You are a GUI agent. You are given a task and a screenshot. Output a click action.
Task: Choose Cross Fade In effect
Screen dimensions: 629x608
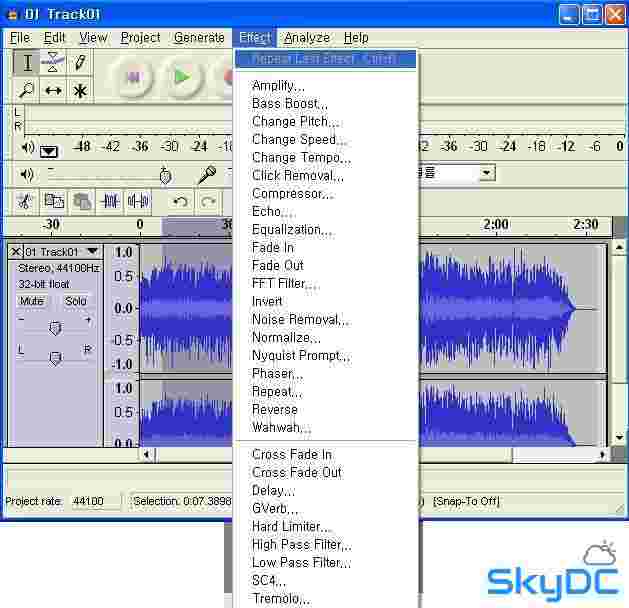[325, 454]
